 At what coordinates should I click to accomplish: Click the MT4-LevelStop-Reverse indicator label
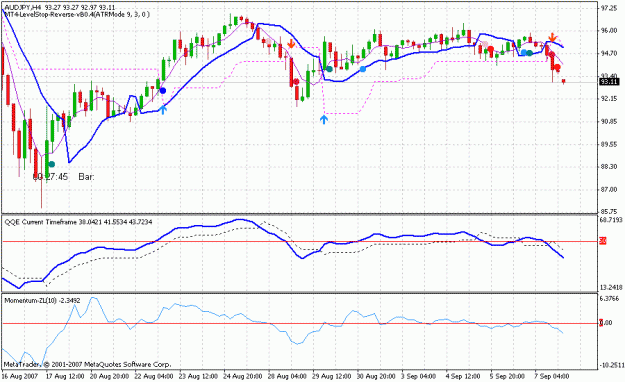(x=77, y=14)
